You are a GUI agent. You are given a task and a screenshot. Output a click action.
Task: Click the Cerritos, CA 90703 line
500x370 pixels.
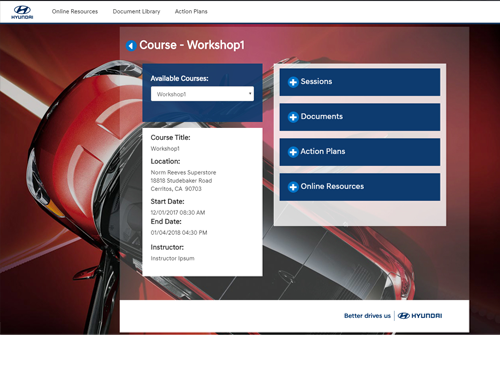(x=176, y=189)
